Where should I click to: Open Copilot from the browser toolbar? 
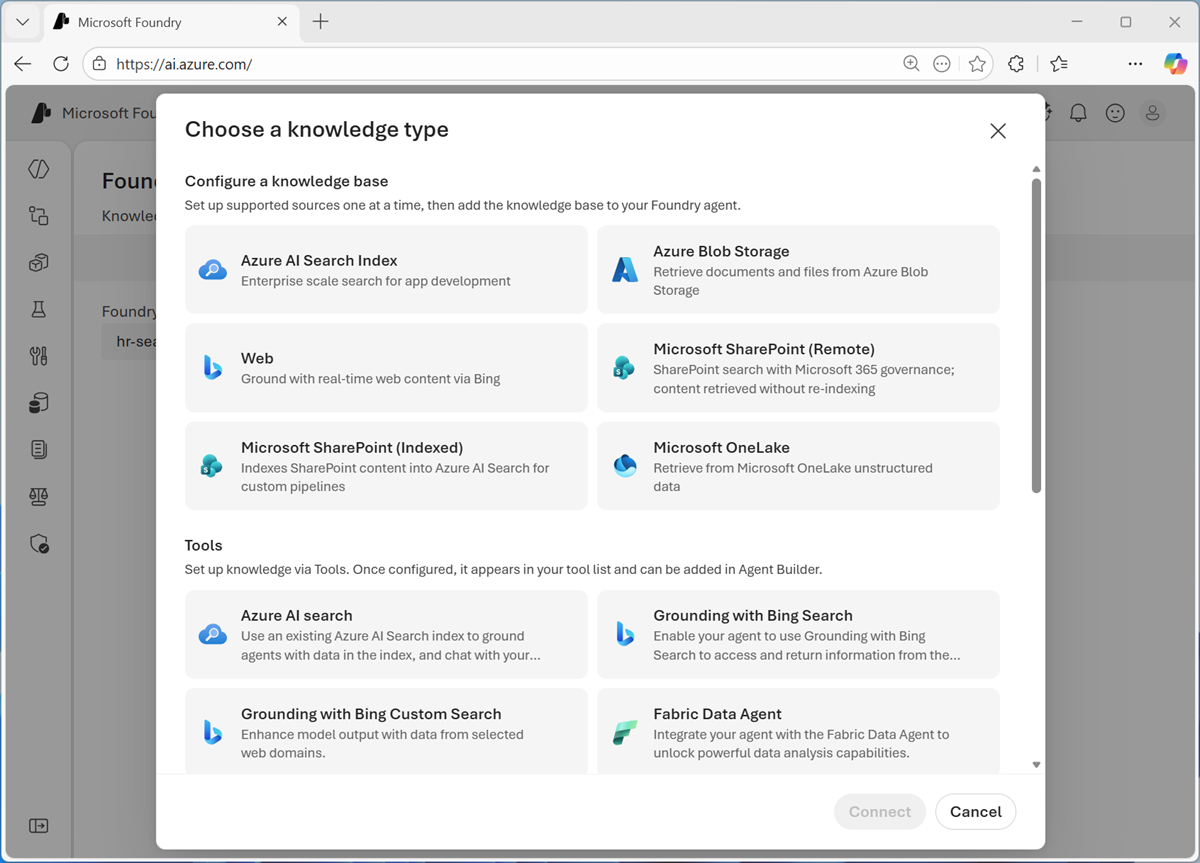[x=1175, y=63]
